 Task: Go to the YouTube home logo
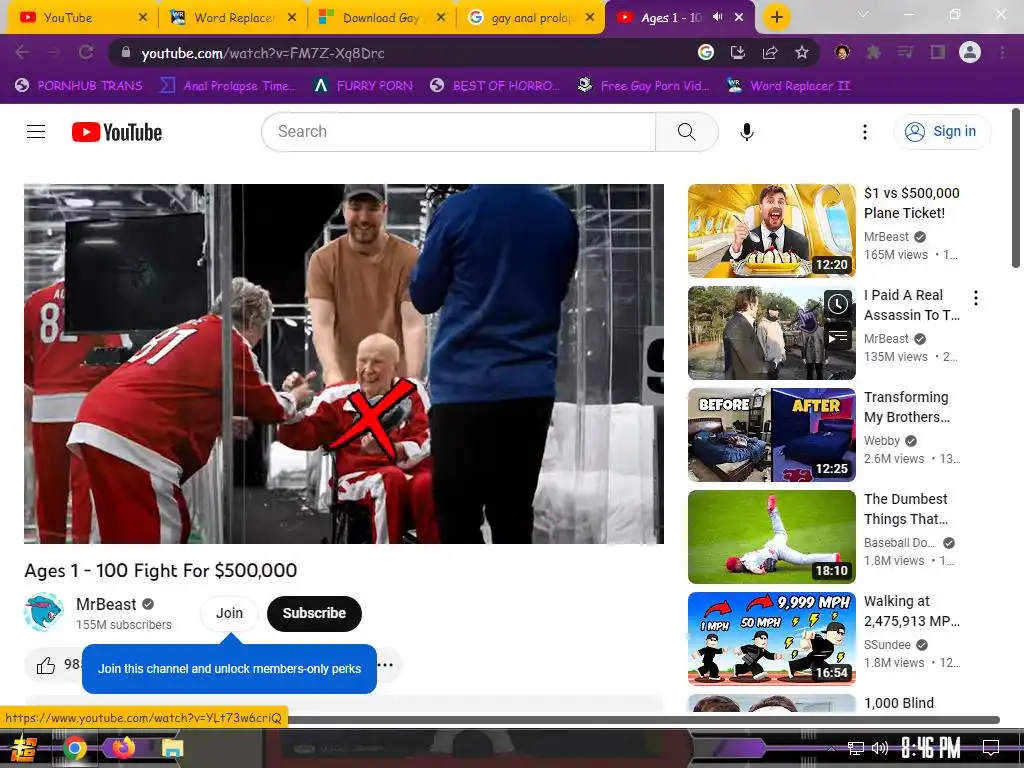pyautogui.click(x=117, y=132)
